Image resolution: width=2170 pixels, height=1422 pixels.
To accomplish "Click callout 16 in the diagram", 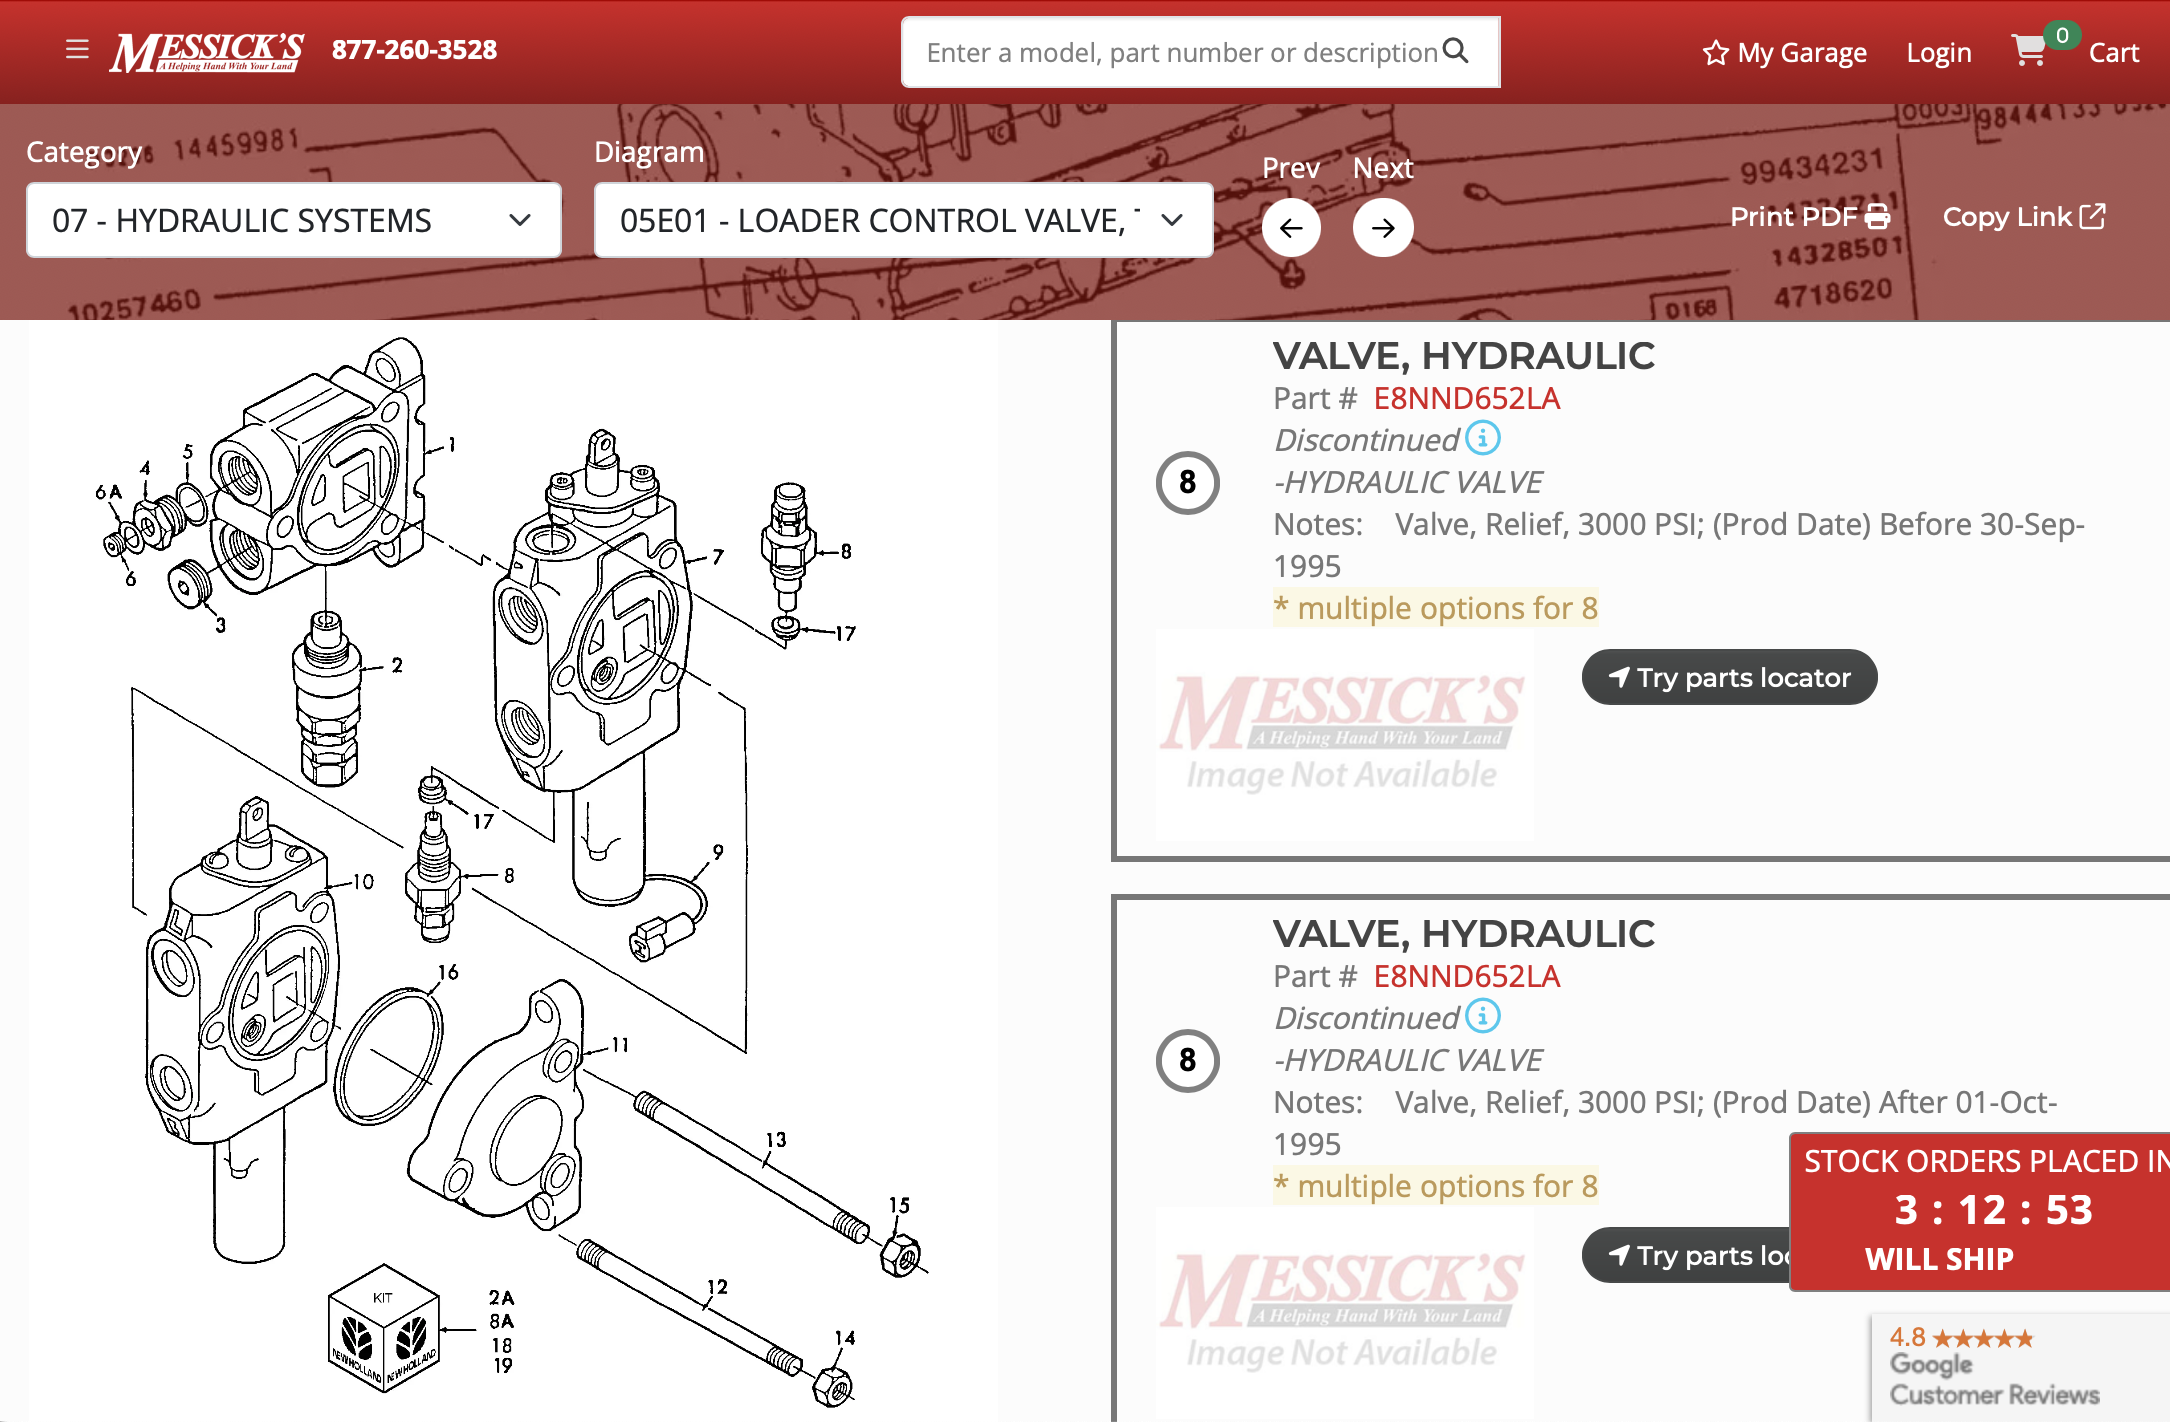I will (448, 972).
